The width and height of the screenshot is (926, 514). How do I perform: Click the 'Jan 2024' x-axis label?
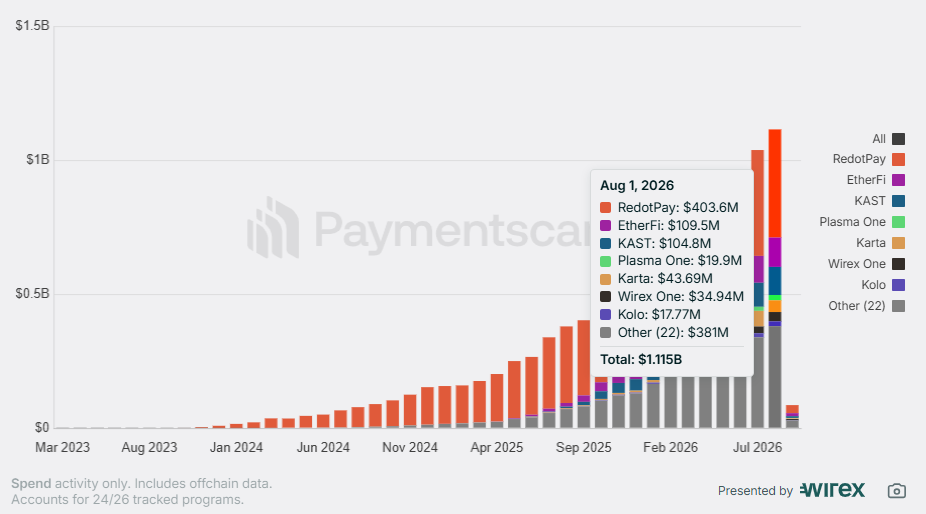click(236, 448)
